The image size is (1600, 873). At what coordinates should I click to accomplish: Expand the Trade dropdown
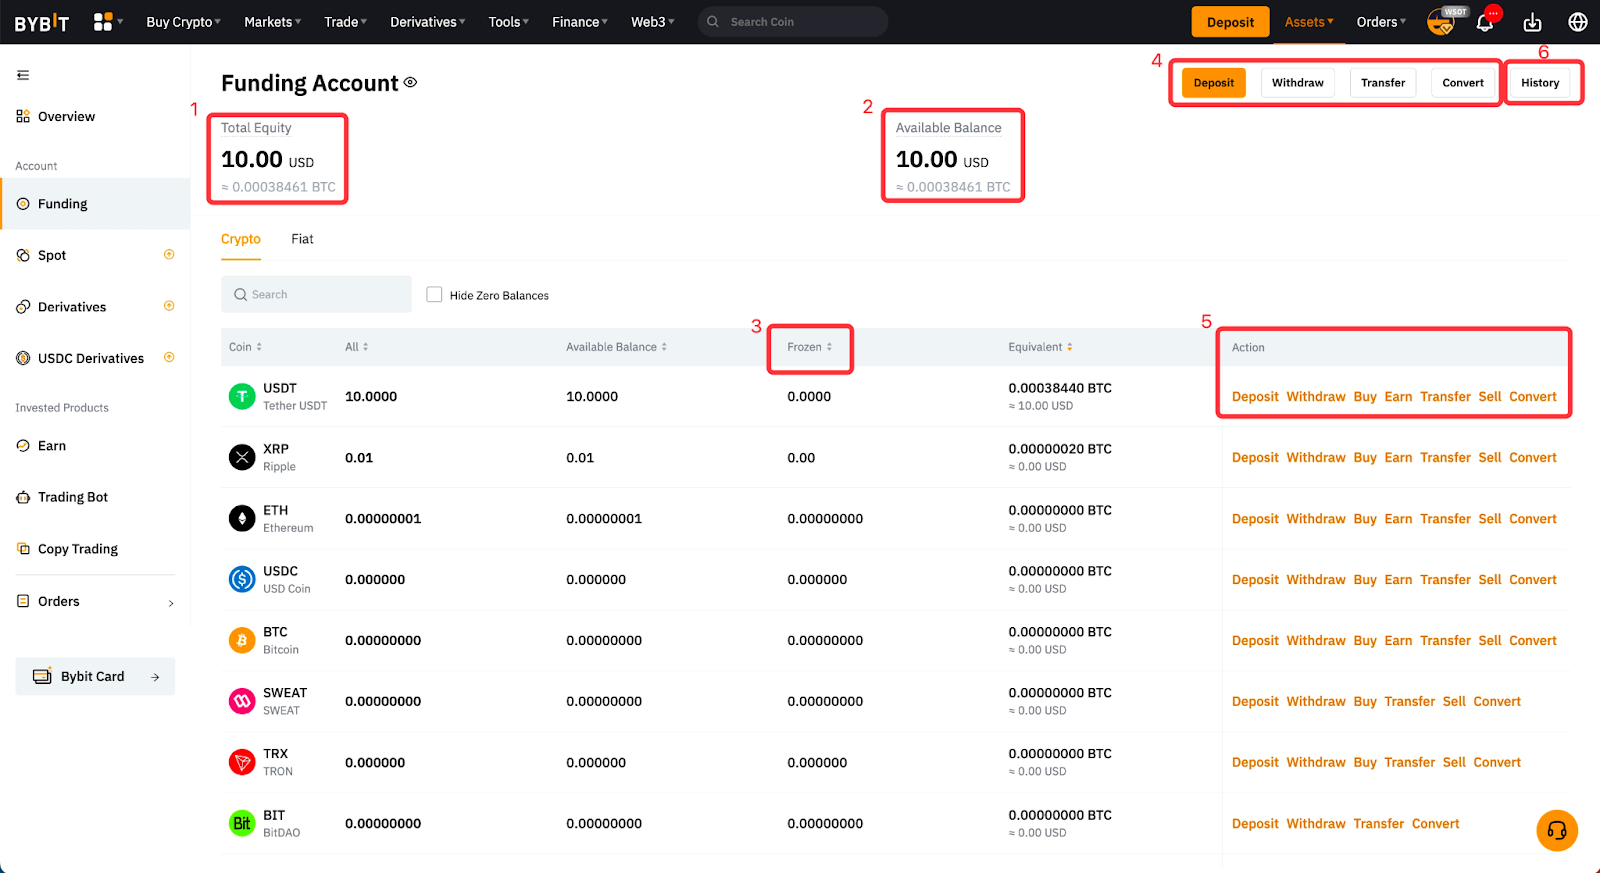pyautogui.click(x=345, y=22)
